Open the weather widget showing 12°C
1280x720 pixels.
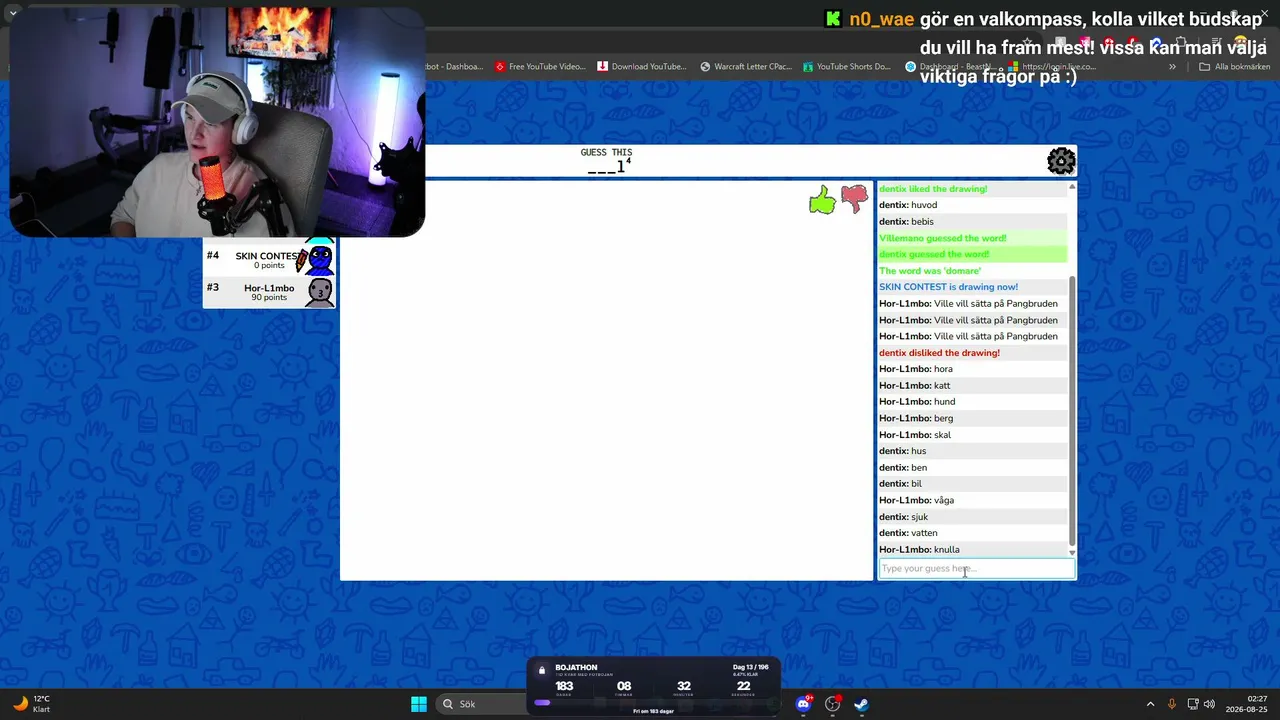tap(30, 704)
